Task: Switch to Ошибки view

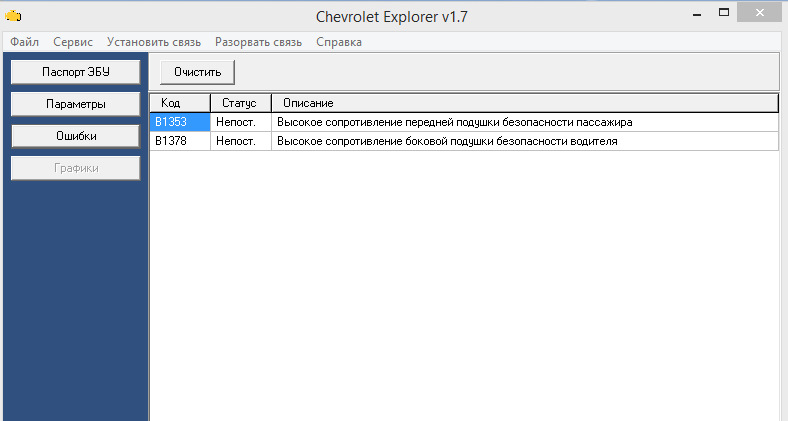Action: pyautogui.click(x=76, y=136)
